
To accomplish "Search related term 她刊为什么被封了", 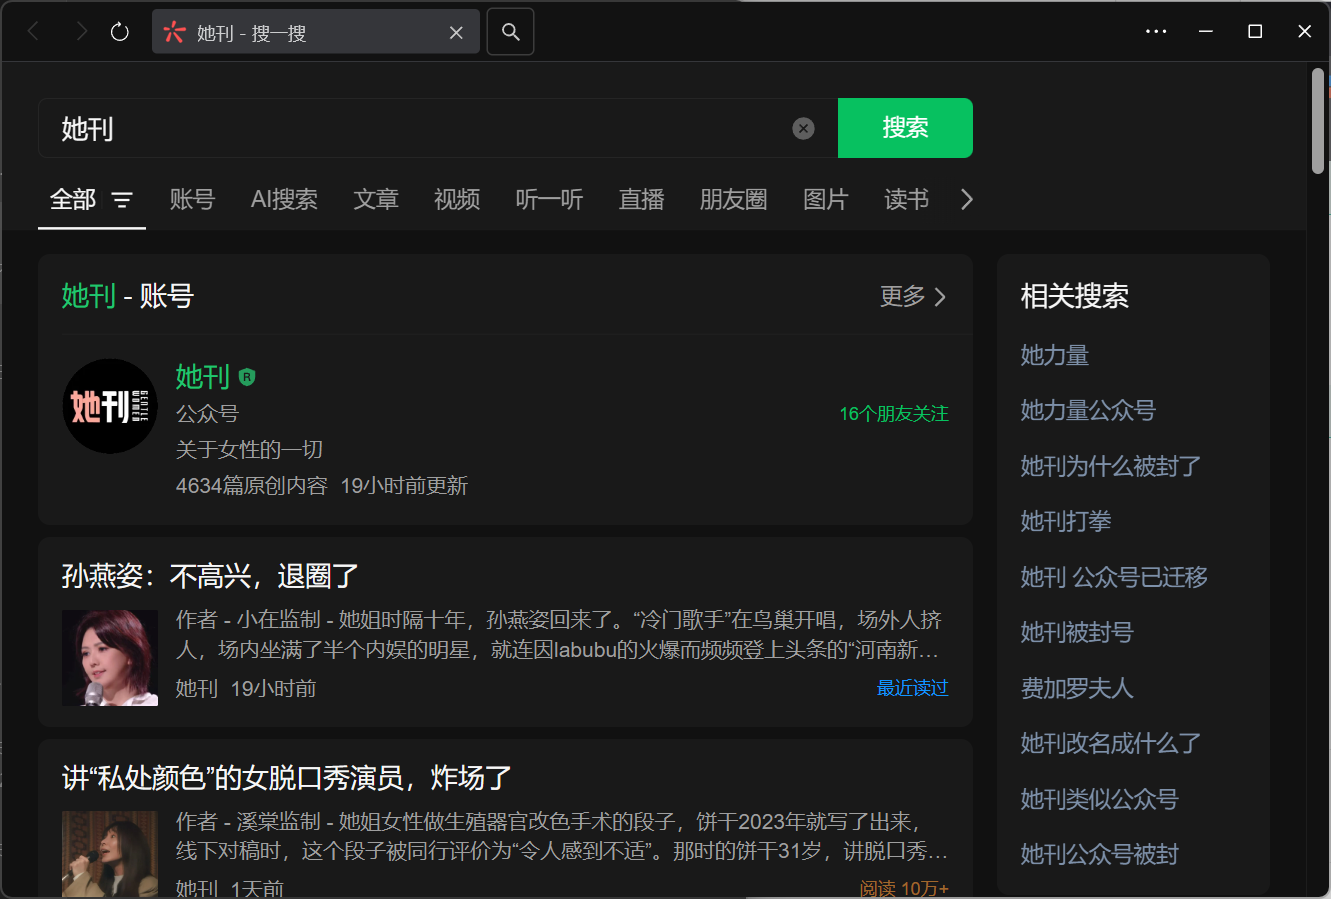I will point(1110,466).
